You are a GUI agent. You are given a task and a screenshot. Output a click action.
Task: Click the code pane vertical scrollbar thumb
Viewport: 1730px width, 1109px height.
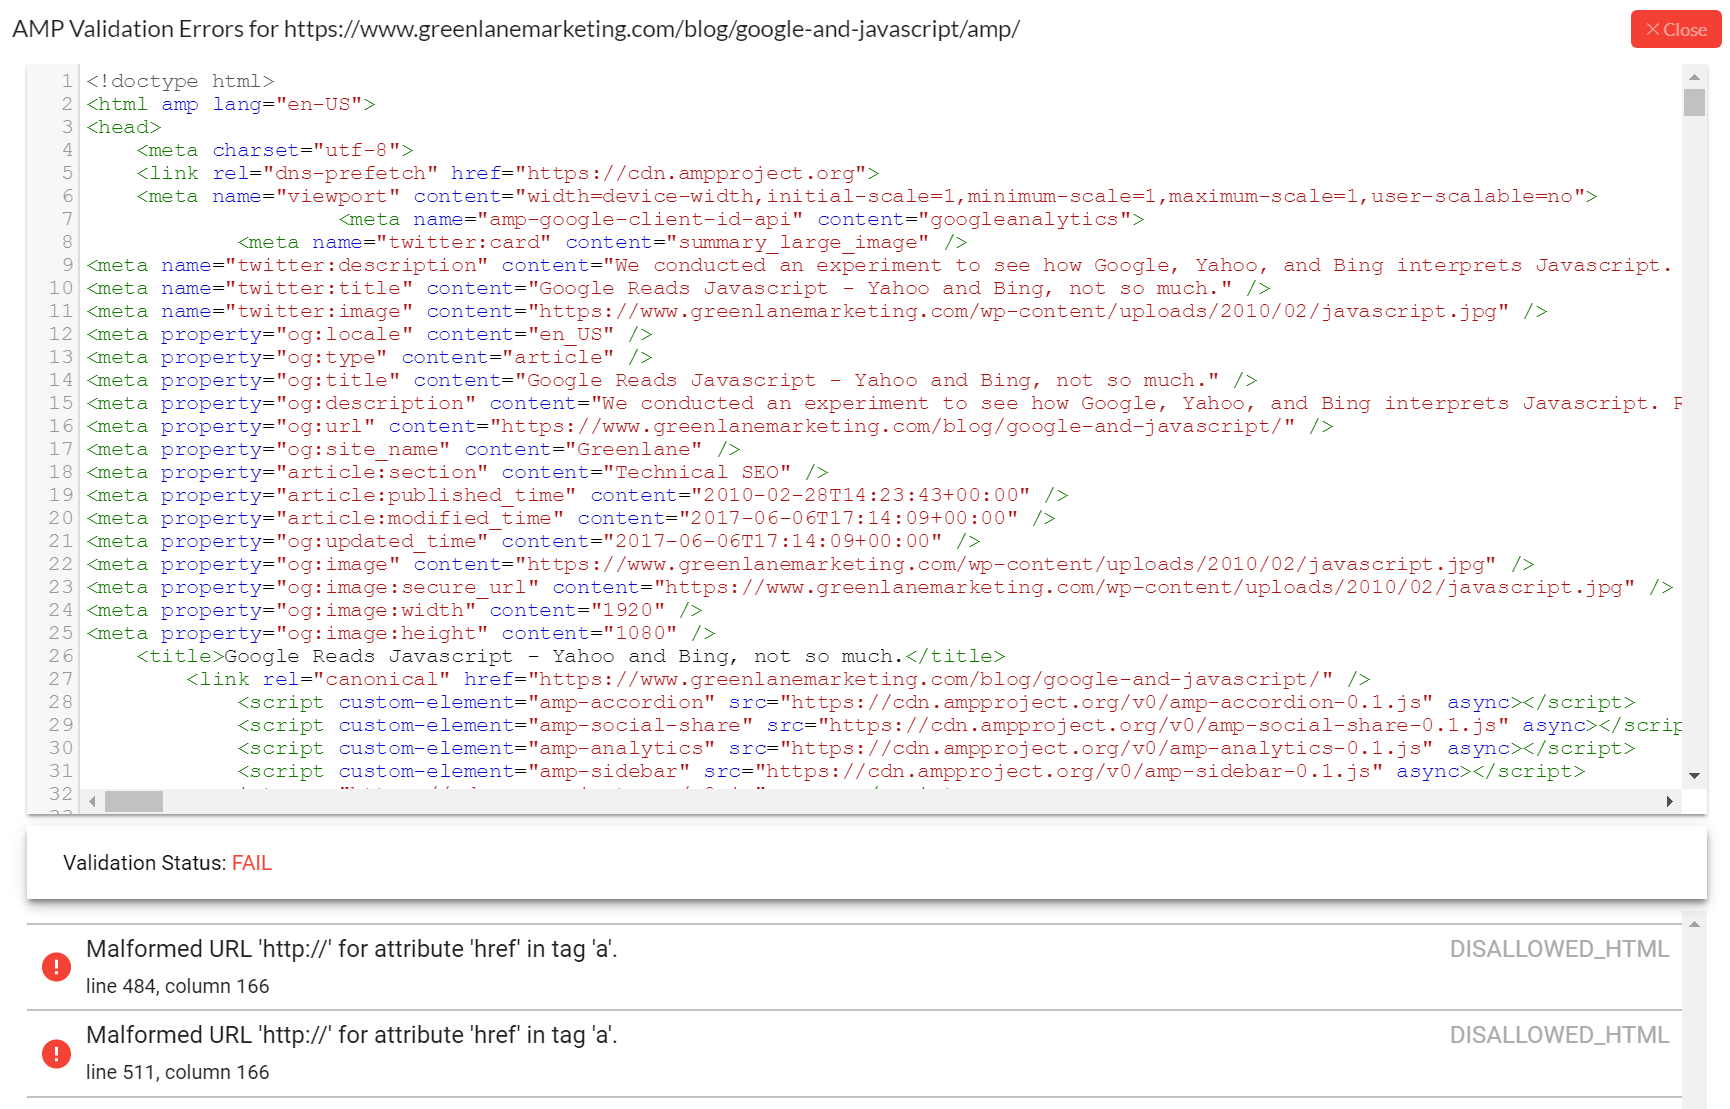coord(1694,103)
